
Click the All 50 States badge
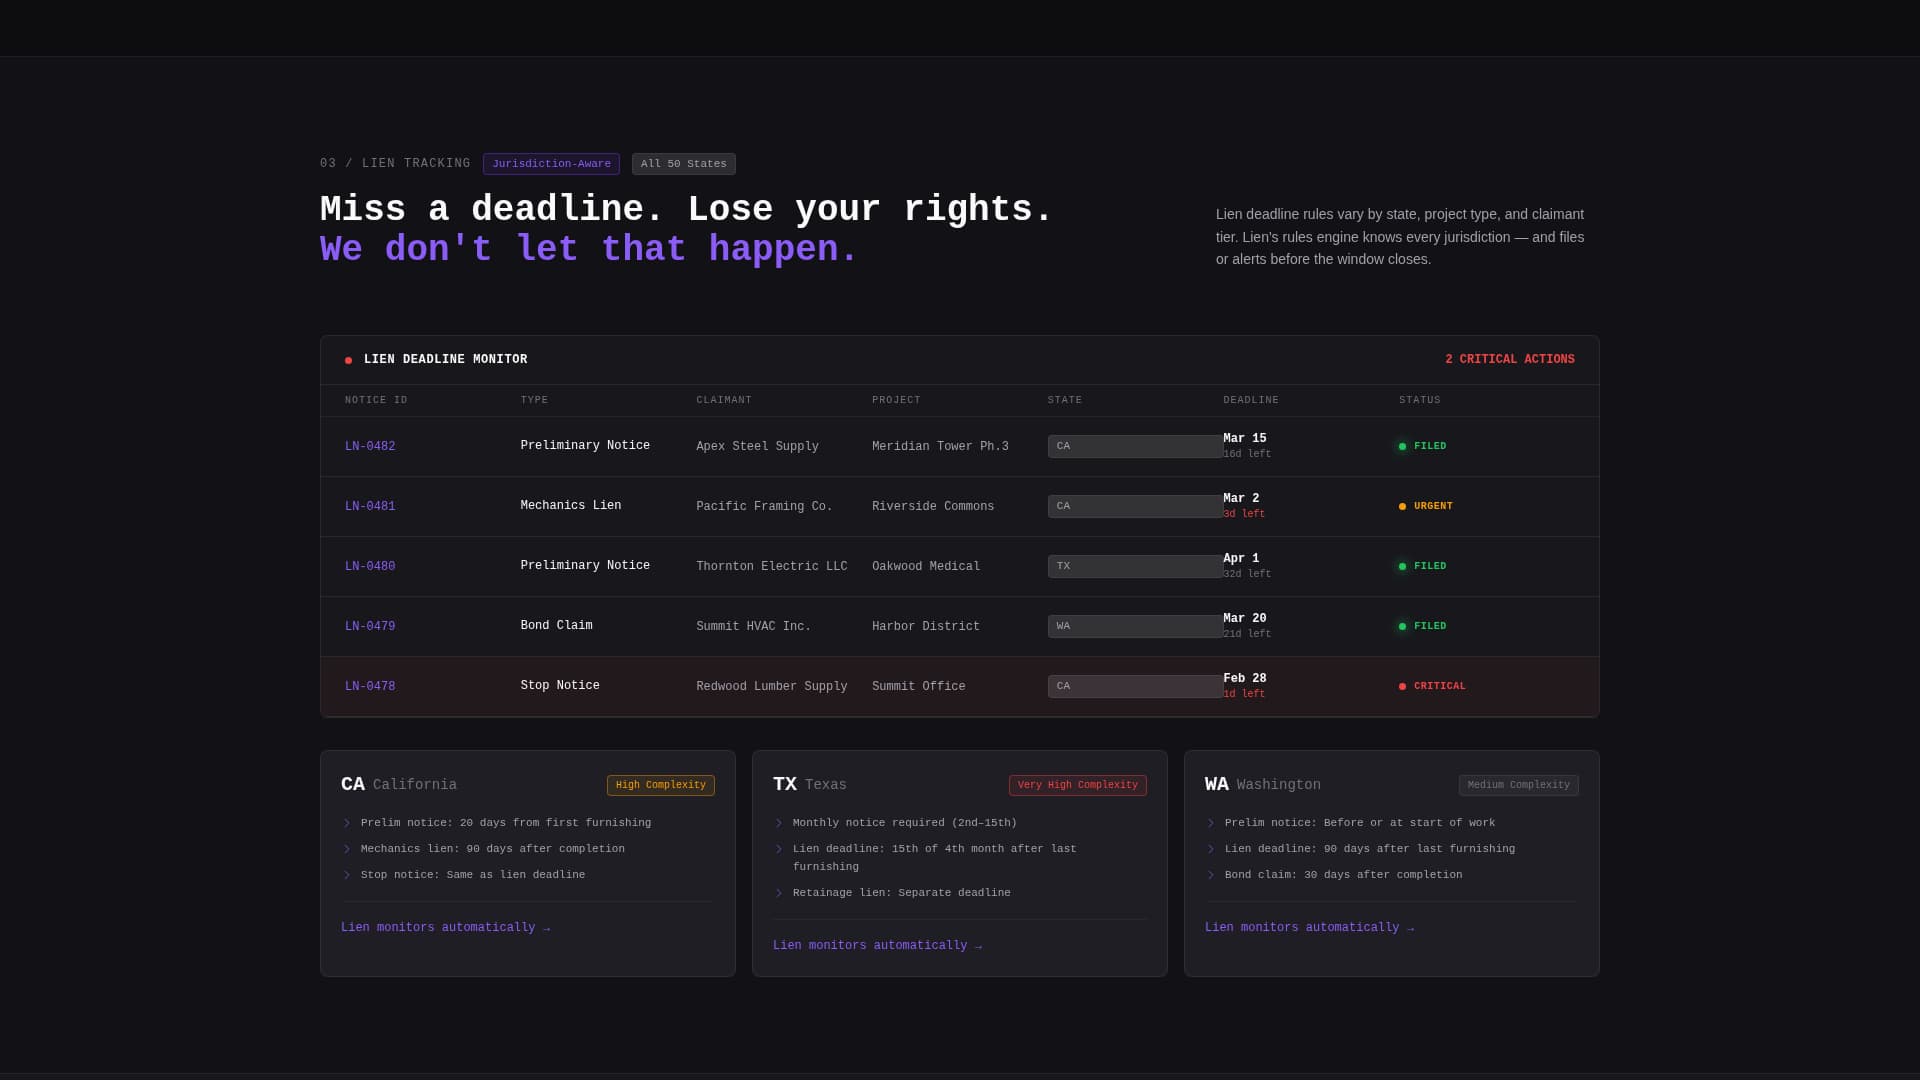point(684,164)
